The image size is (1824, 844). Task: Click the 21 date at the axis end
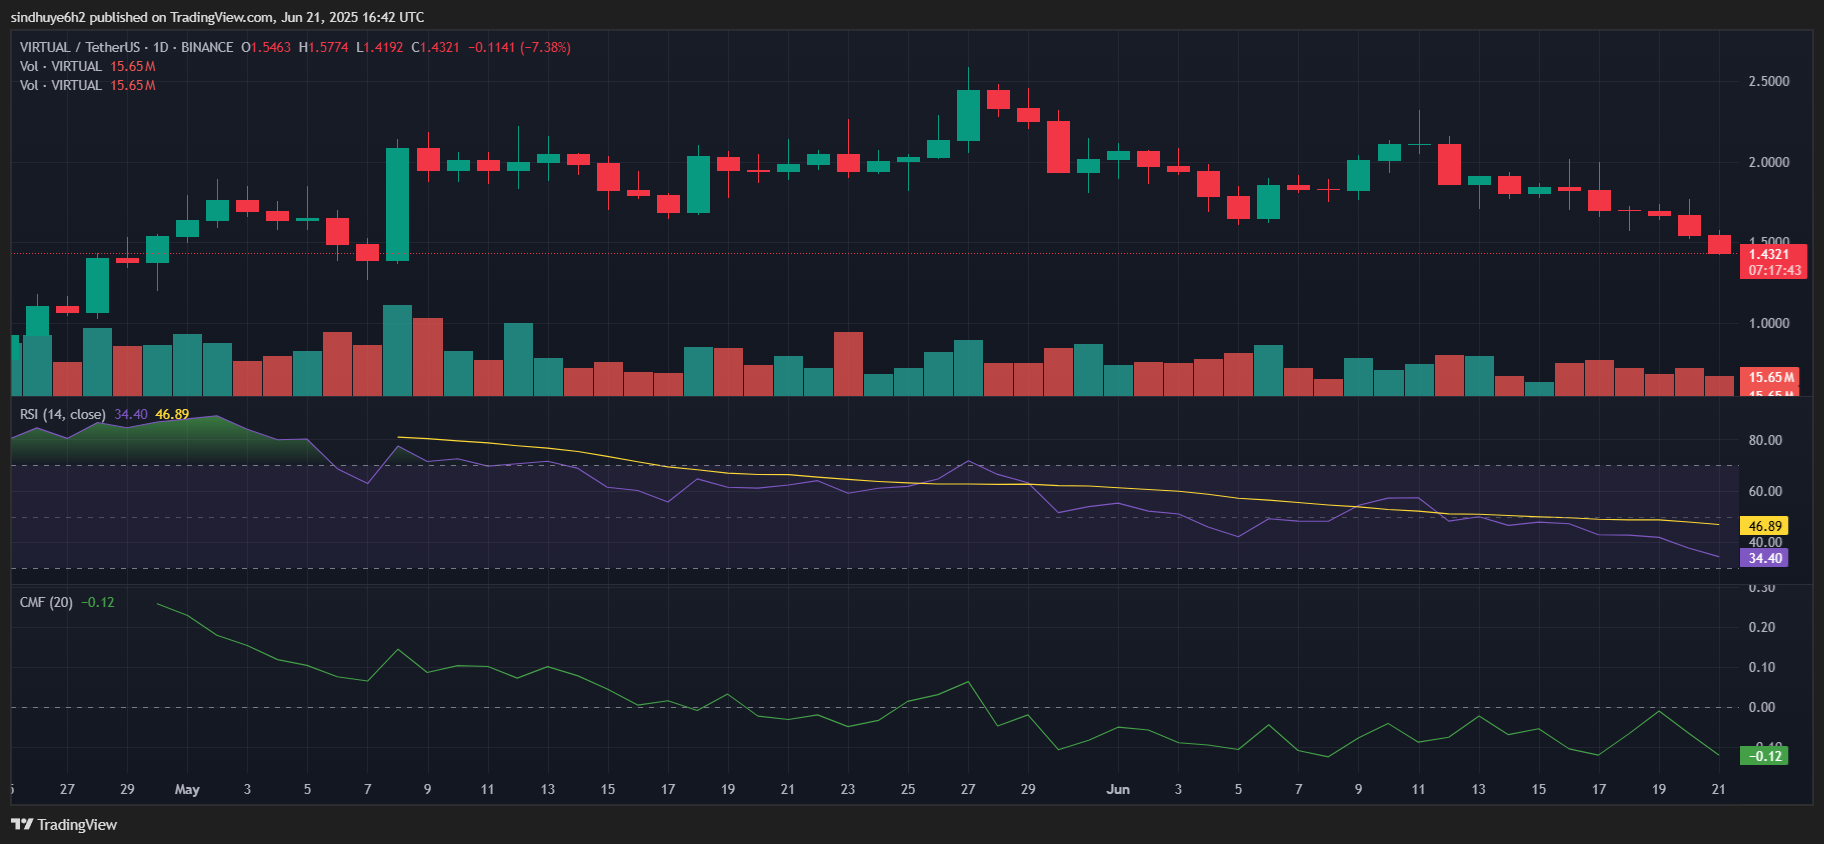coord(1718,789)
